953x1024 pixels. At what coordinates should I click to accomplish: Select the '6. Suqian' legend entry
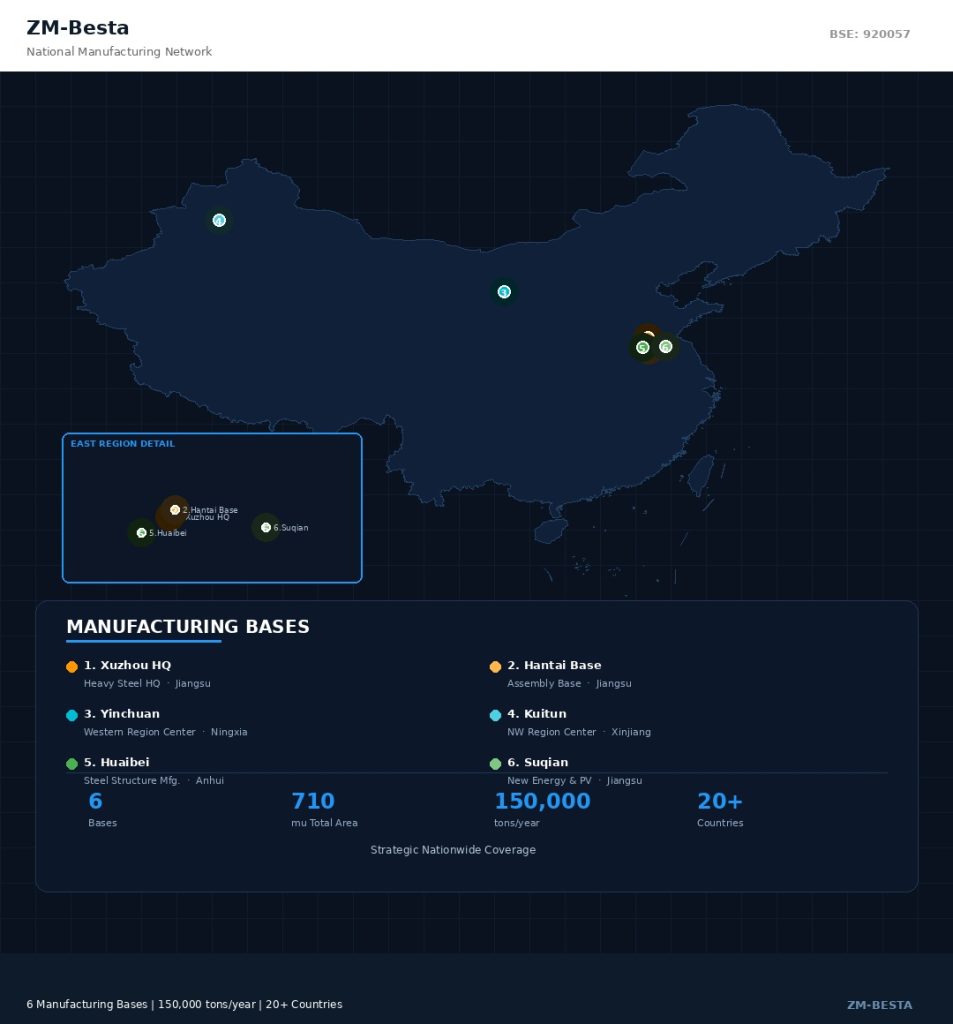point(538,762)
